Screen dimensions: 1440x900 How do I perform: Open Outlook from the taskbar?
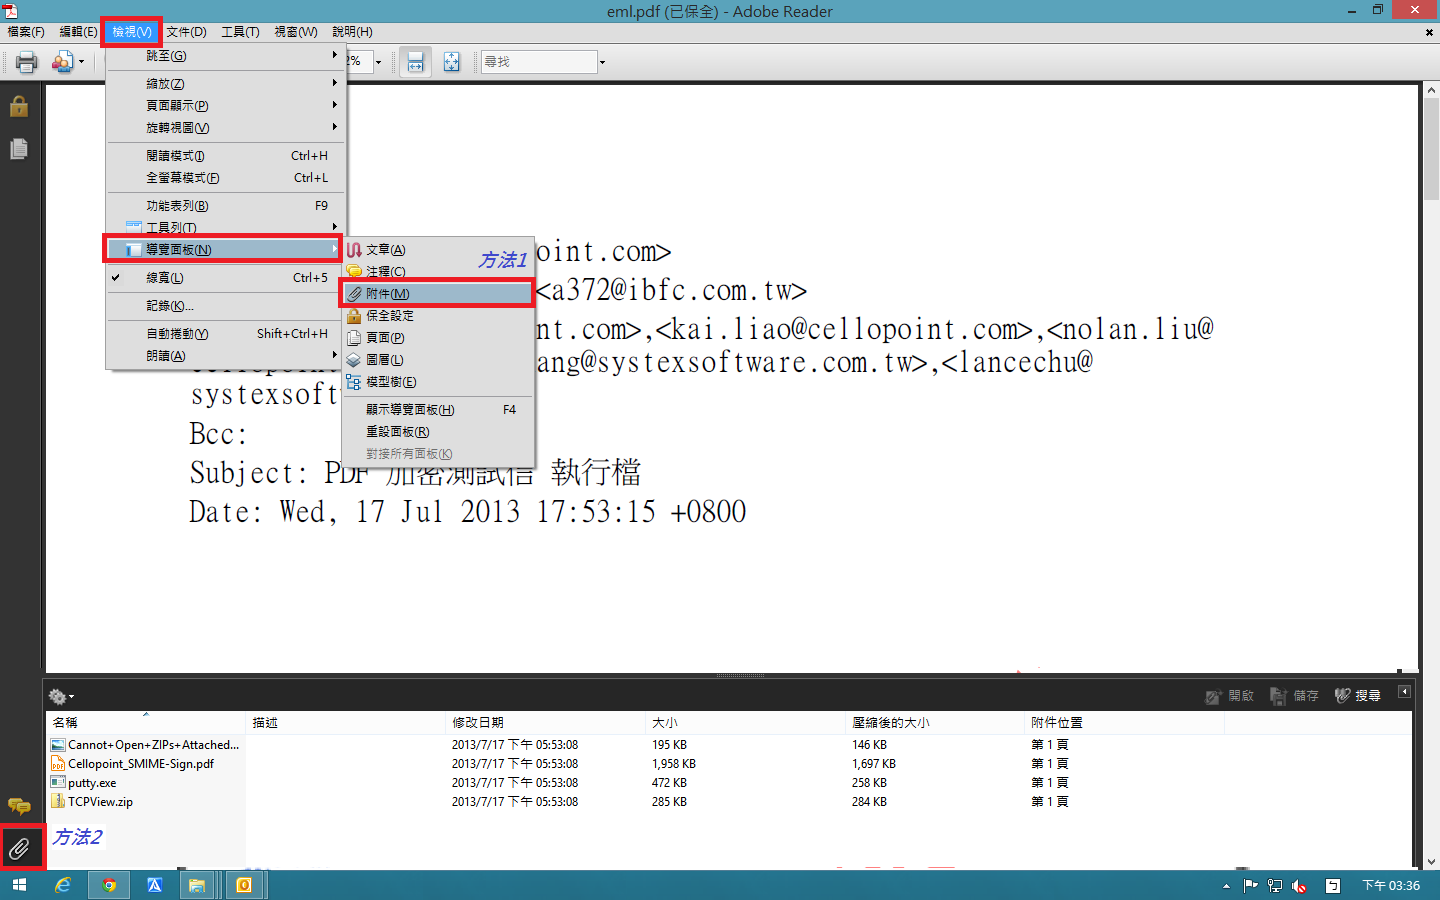pyautogui.click(x=243, y=885)
